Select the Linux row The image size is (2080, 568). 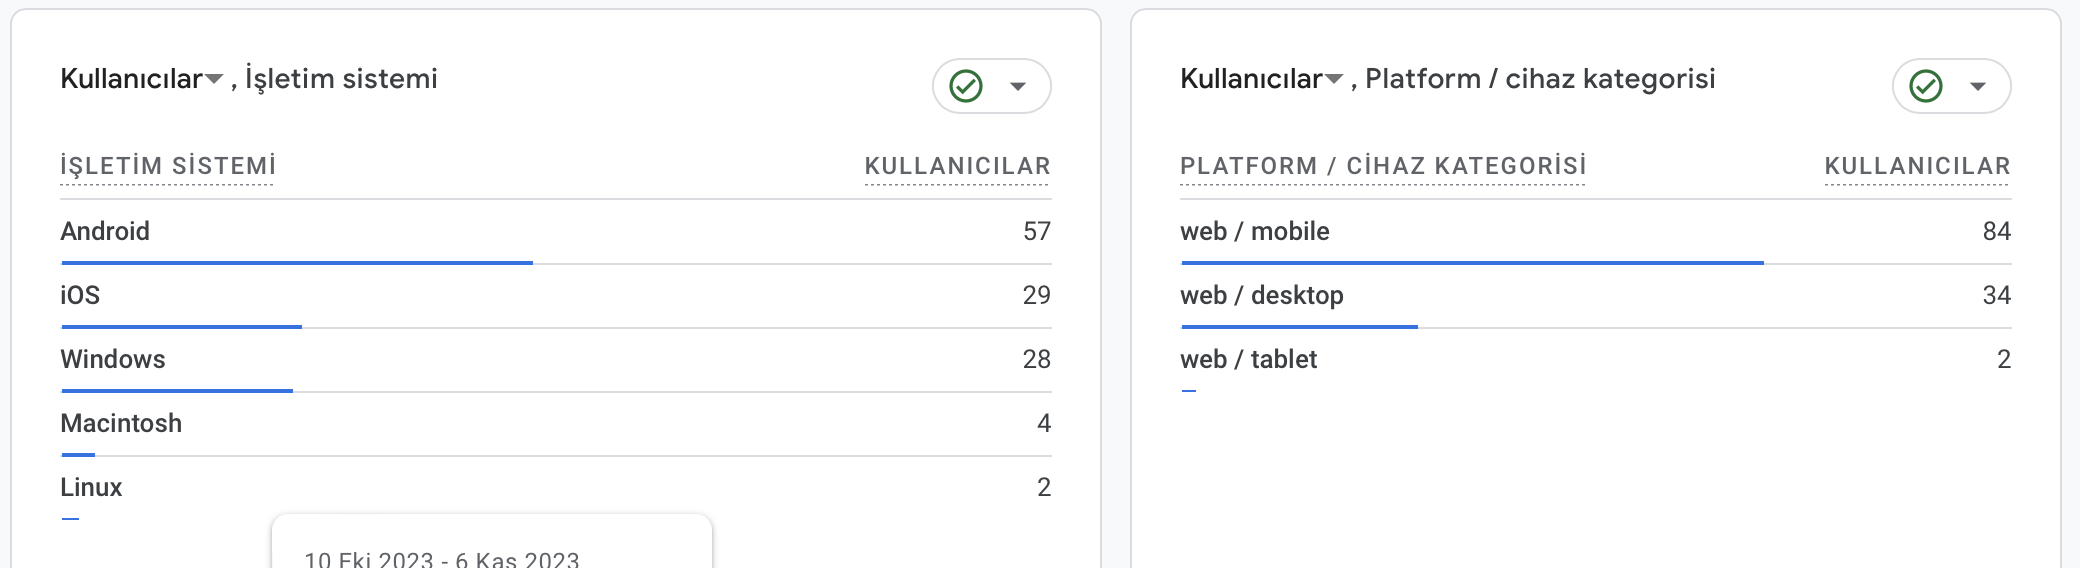[556, 488]
